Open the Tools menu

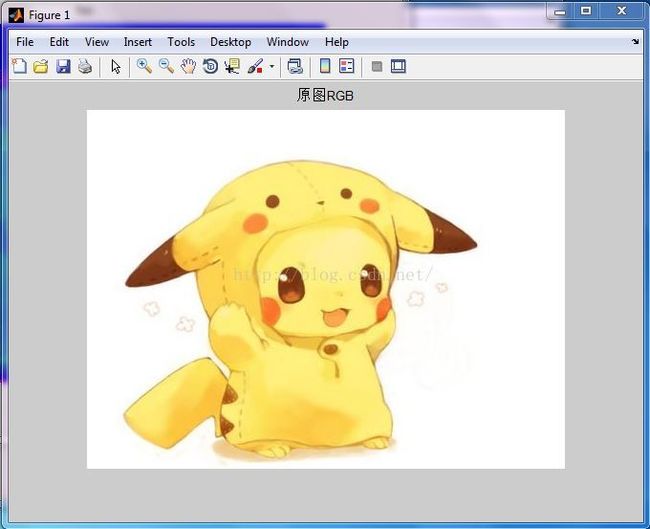point(181,42)
